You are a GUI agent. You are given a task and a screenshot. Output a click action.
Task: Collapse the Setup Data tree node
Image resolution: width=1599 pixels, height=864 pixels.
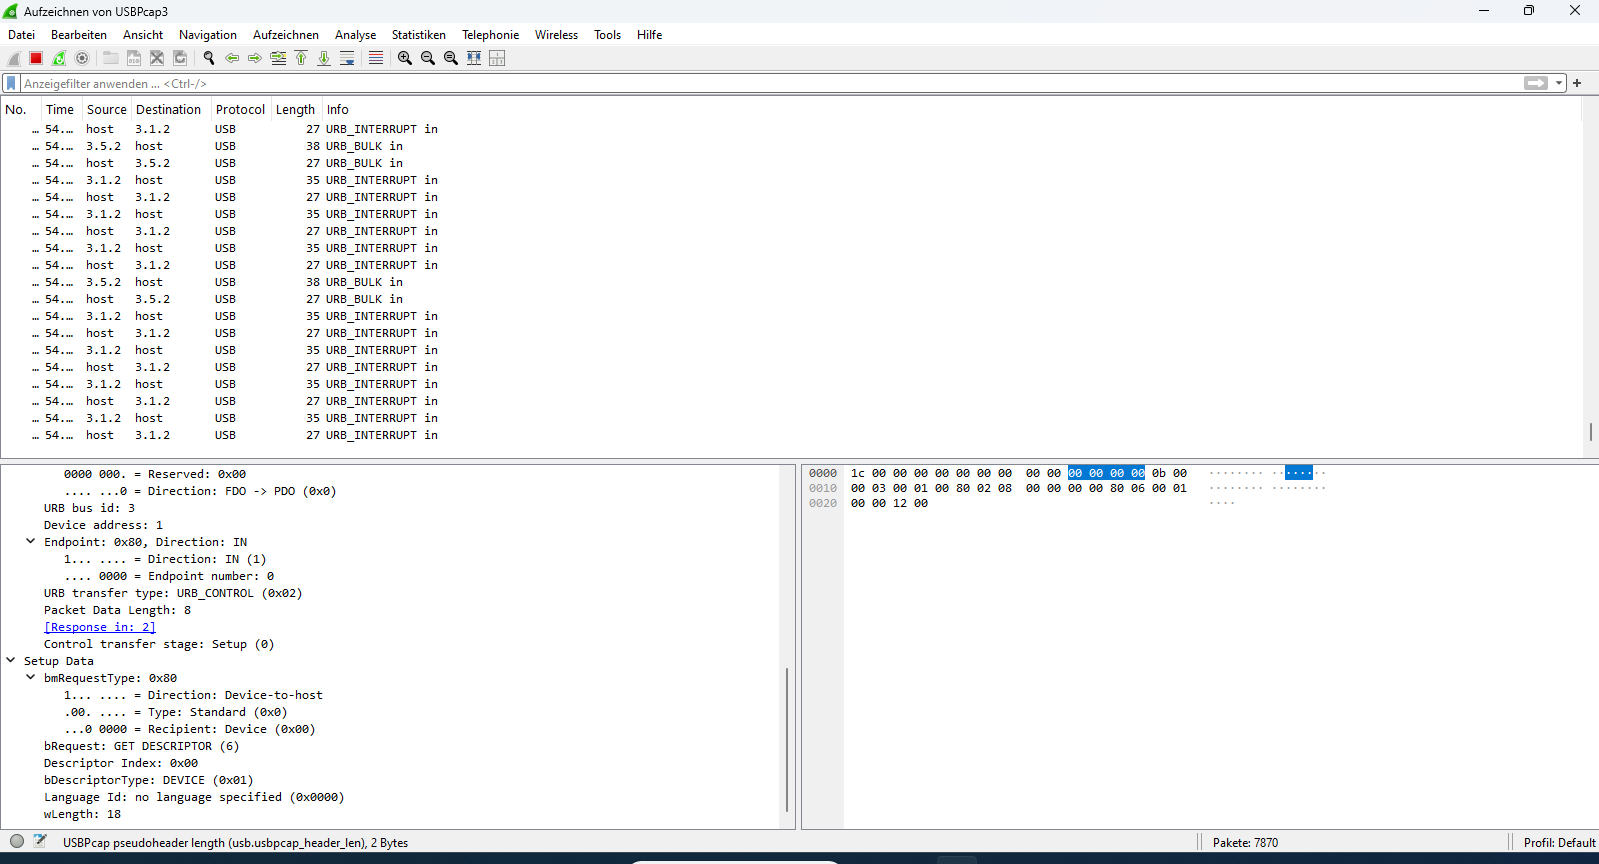(11, 661)
